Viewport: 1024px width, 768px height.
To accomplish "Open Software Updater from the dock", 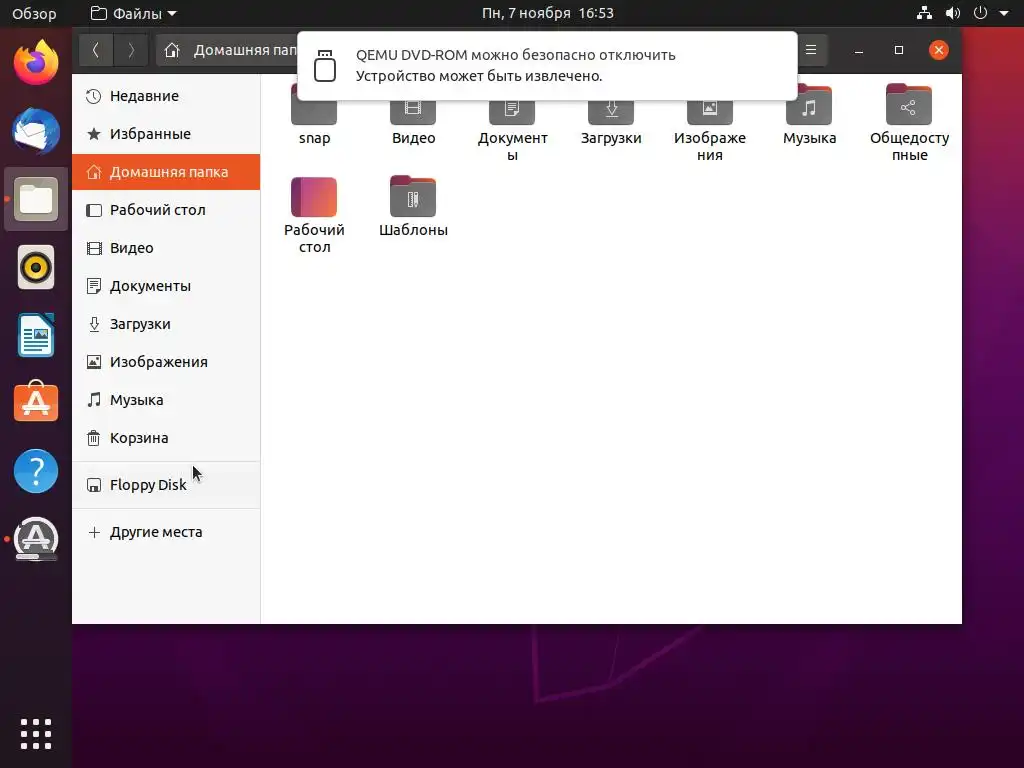I will 36,539.
